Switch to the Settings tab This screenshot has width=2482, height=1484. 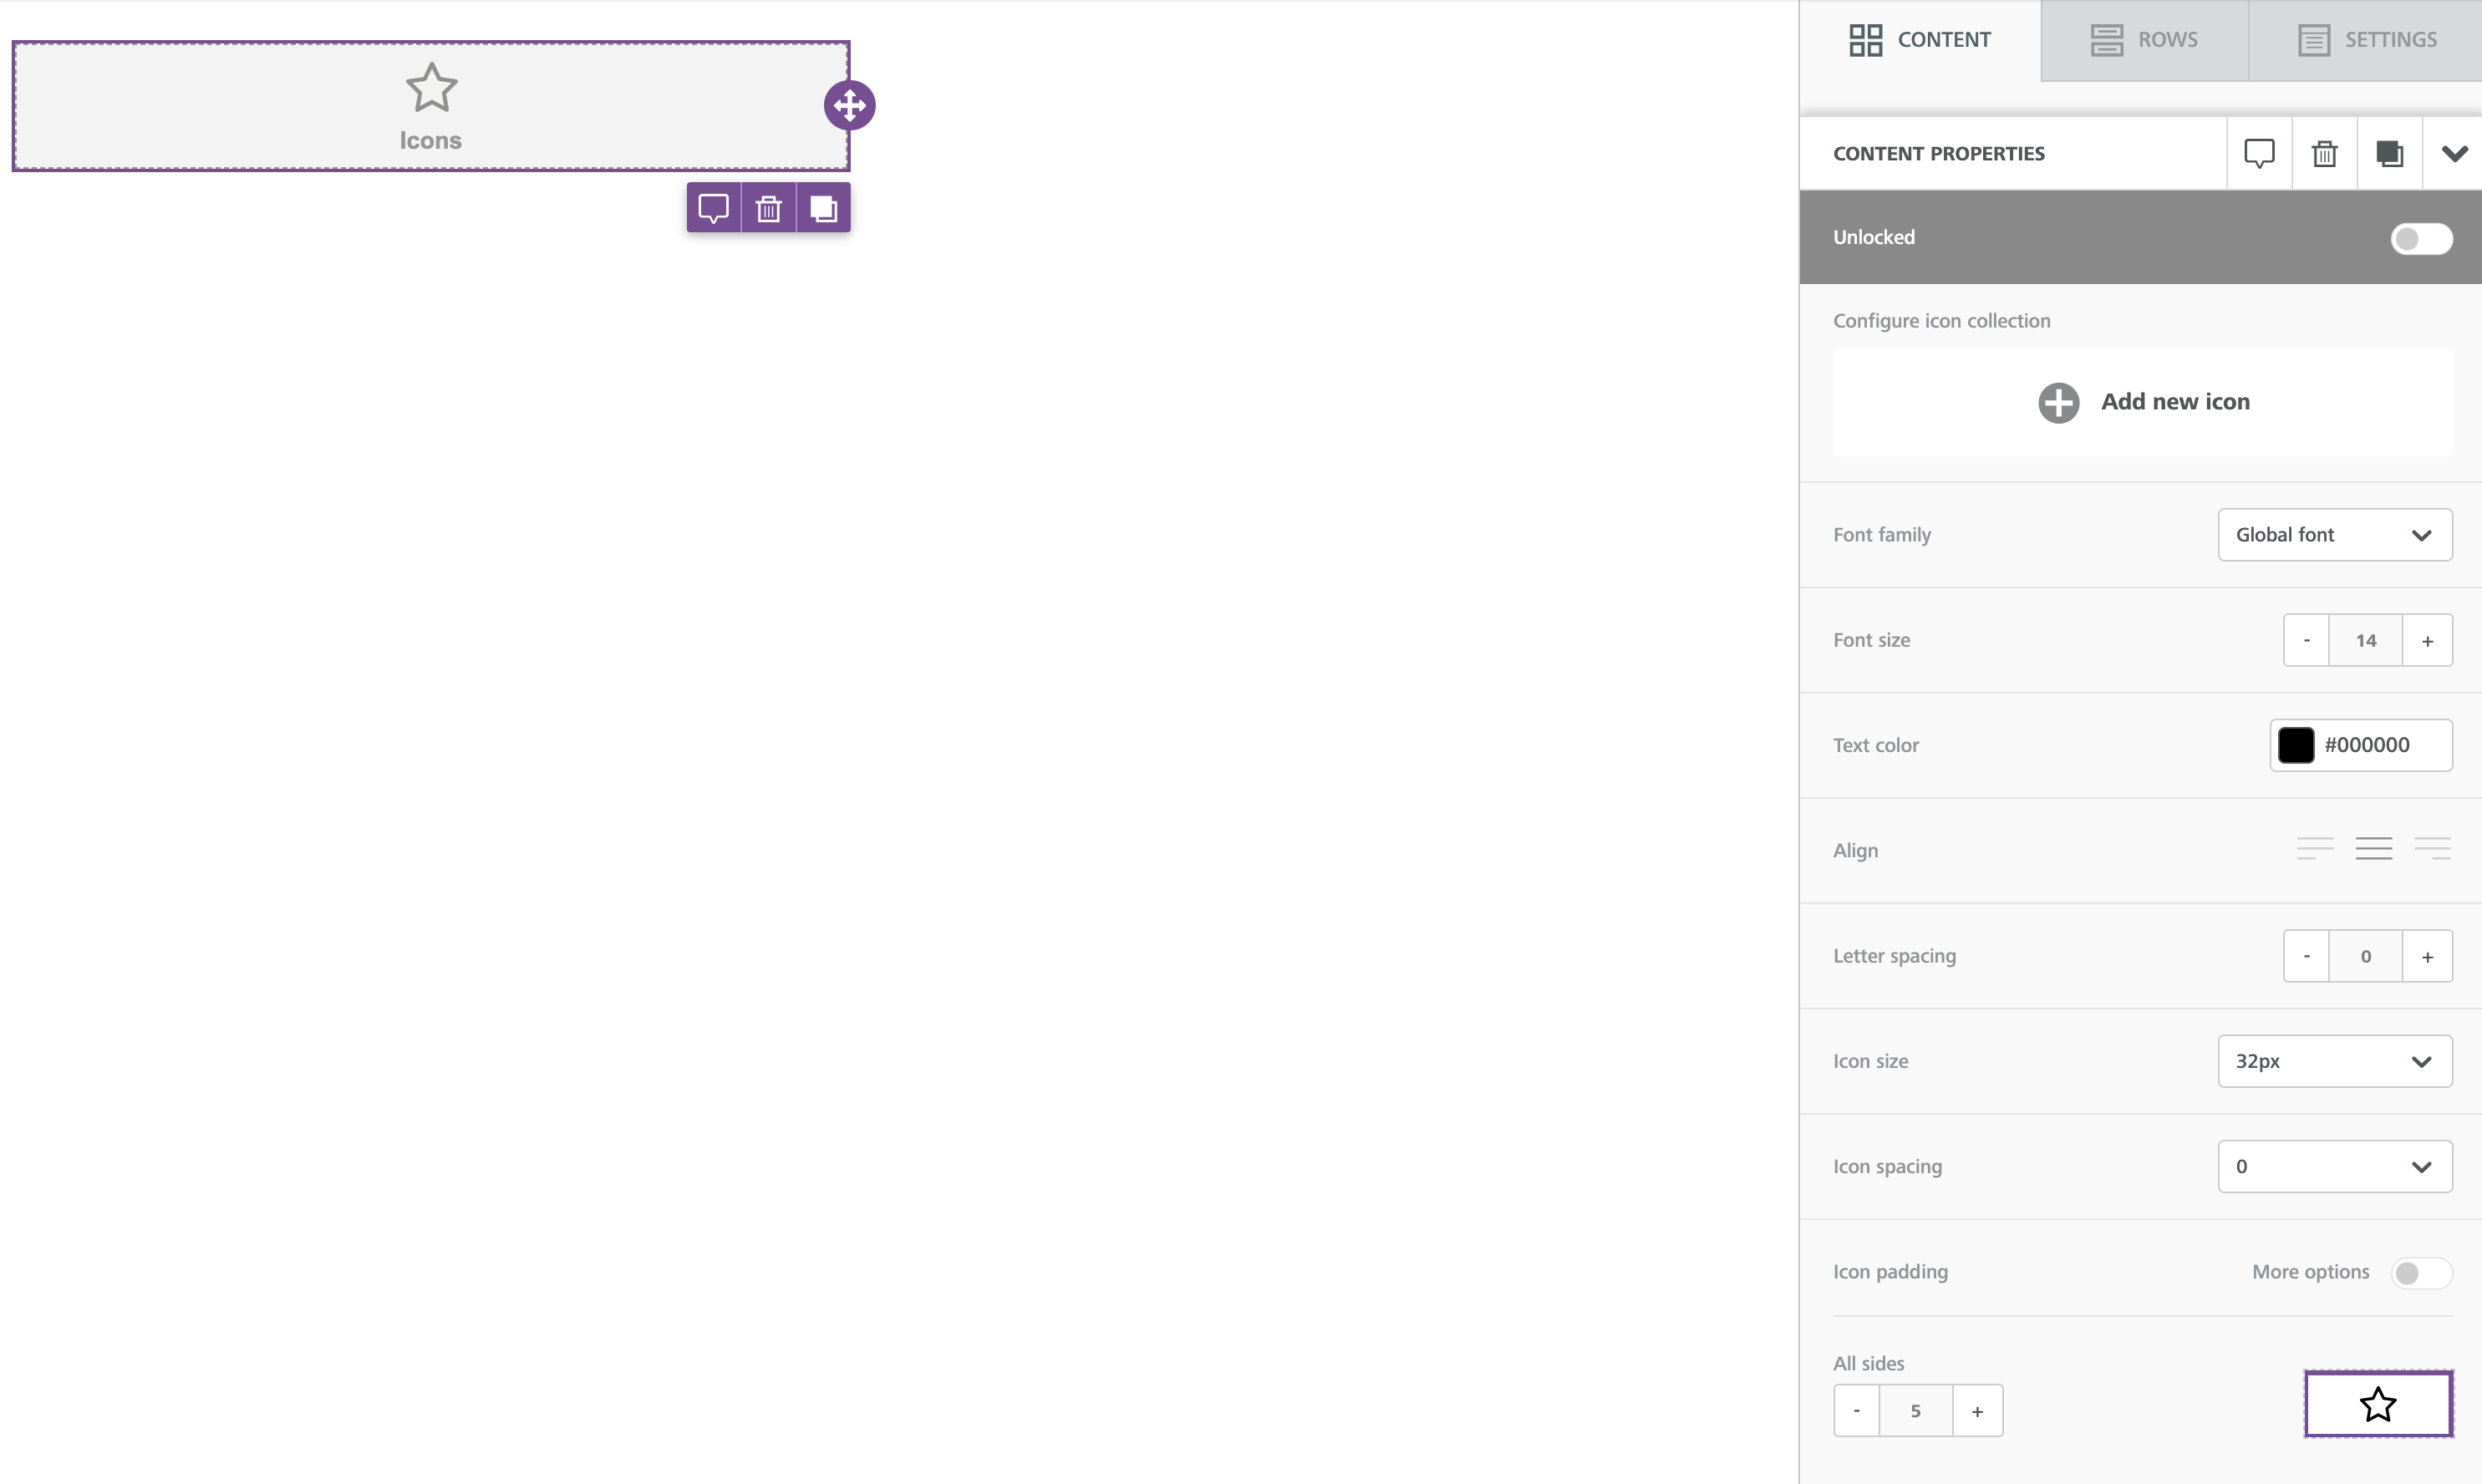tap(2366, 40)
